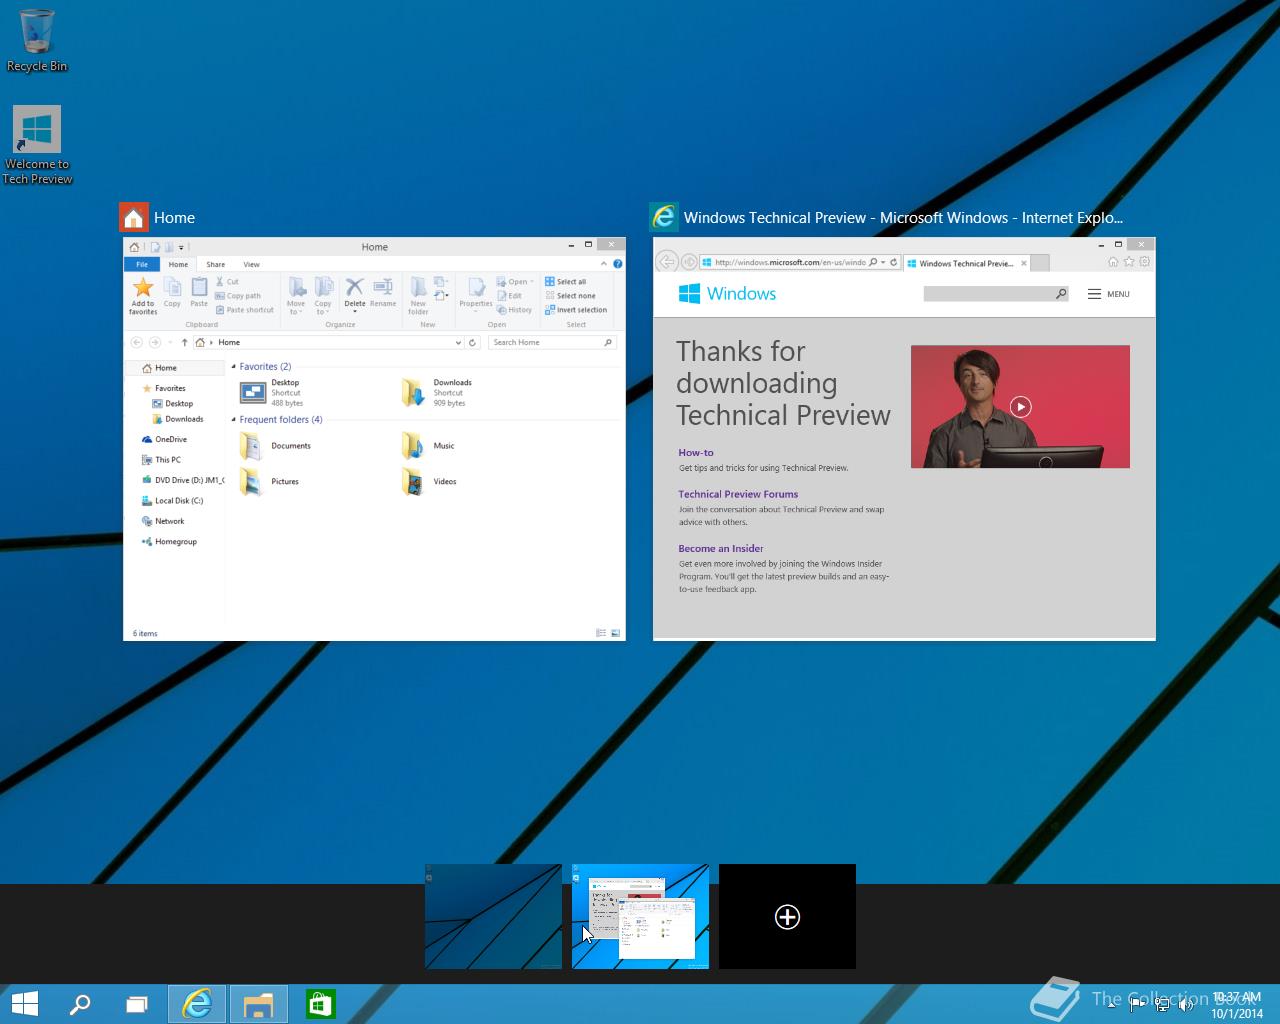Screen dimensions: 1280x1024
Task: Add a new virtual desktop
Action: [787, 916]
